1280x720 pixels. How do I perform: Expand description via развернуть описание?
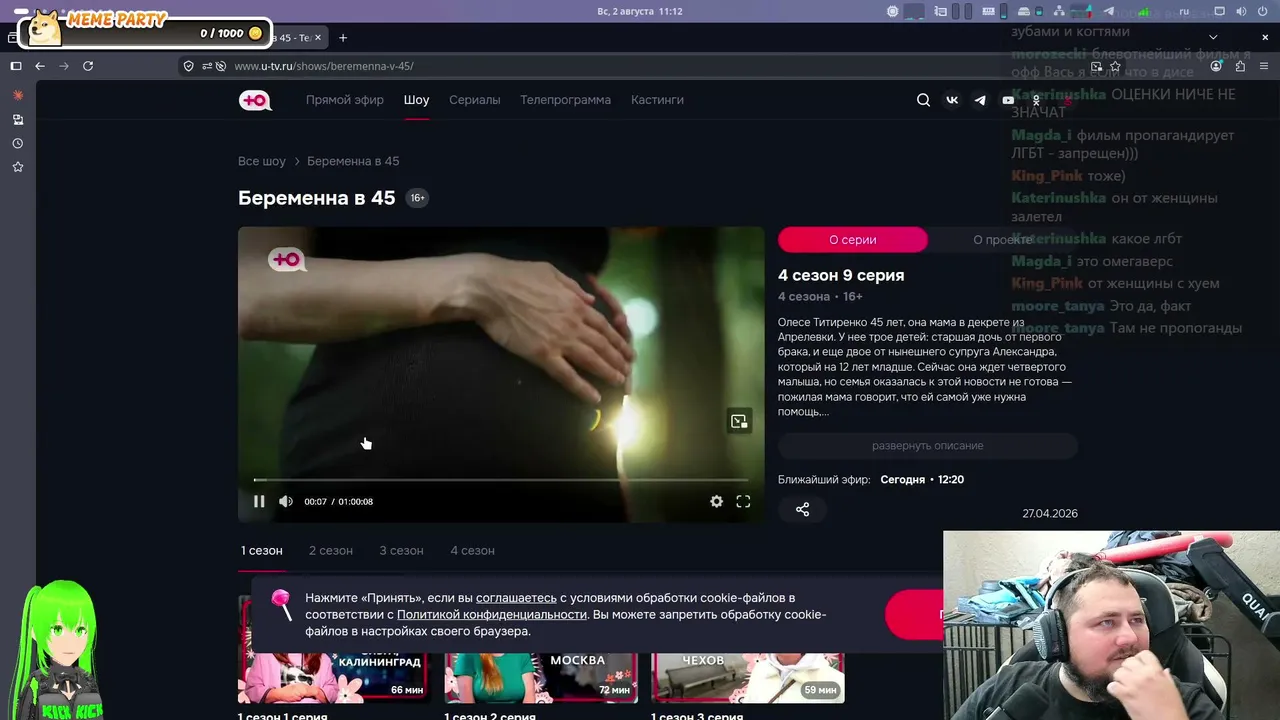928,446
